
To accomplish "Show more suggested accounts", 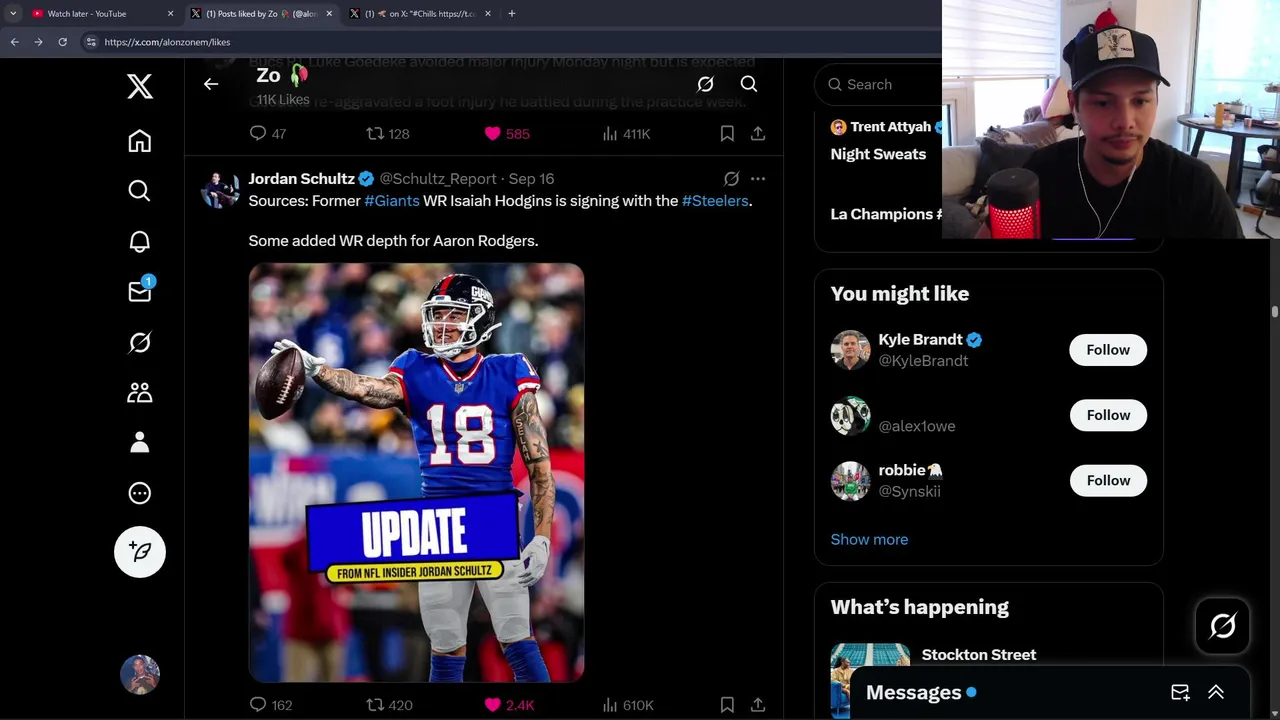I will (x=869, y=539).
